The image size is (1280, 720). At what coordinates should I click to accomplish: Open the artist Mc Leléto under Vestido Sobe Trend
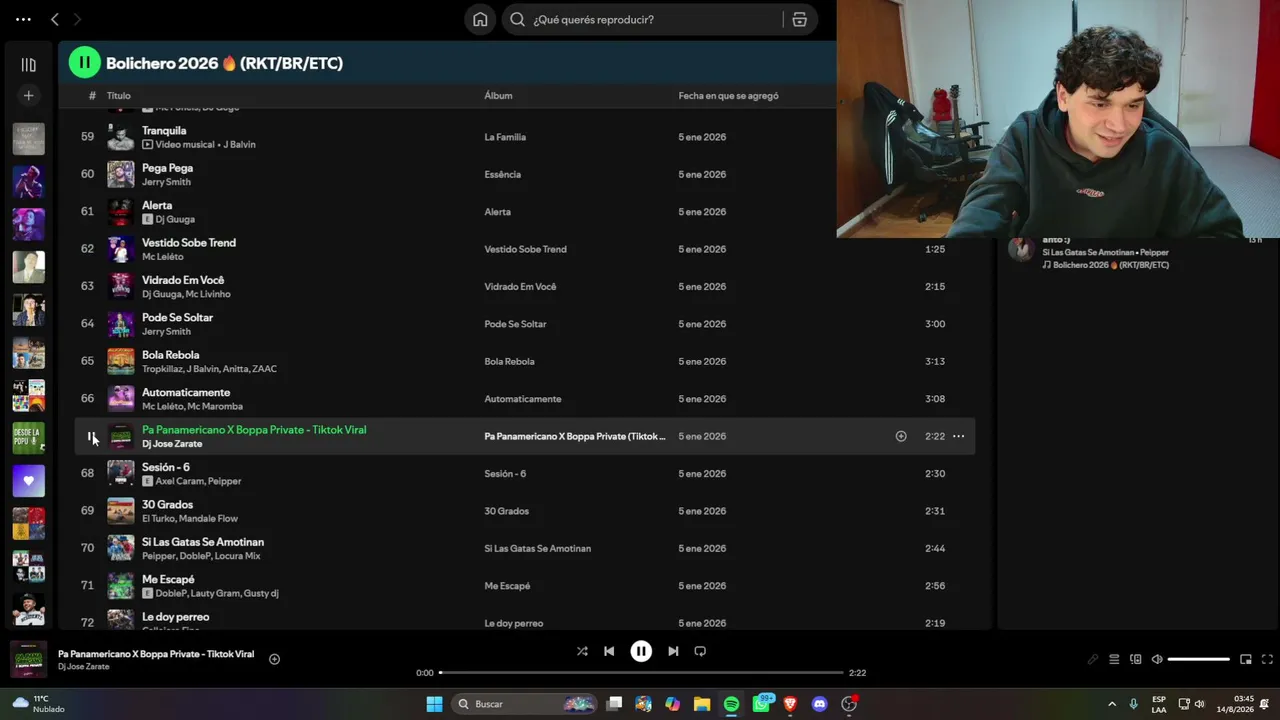(x=163, y=257)
